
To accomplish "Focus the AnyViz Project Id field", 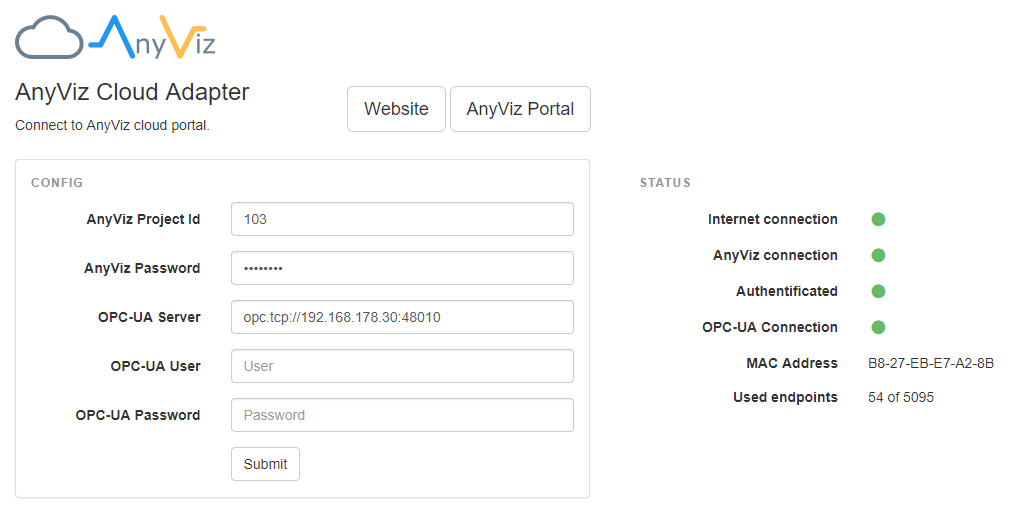I will pos(402,219).
